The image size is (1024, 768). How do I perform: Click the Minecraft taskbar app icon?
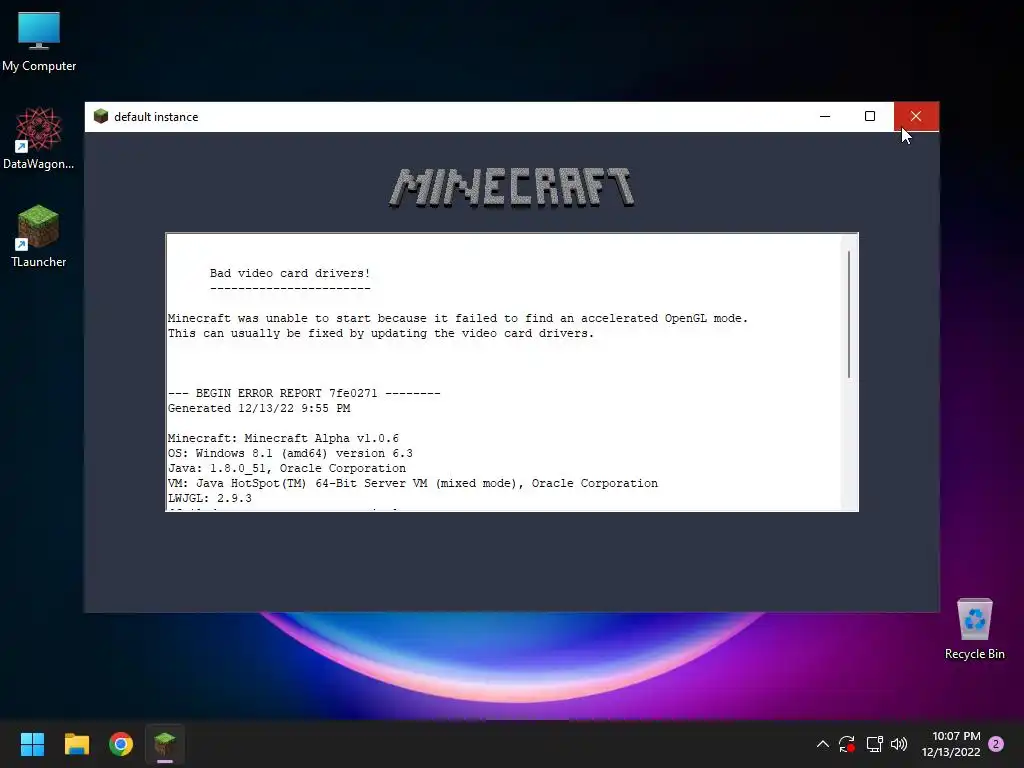tap(165, 744)
